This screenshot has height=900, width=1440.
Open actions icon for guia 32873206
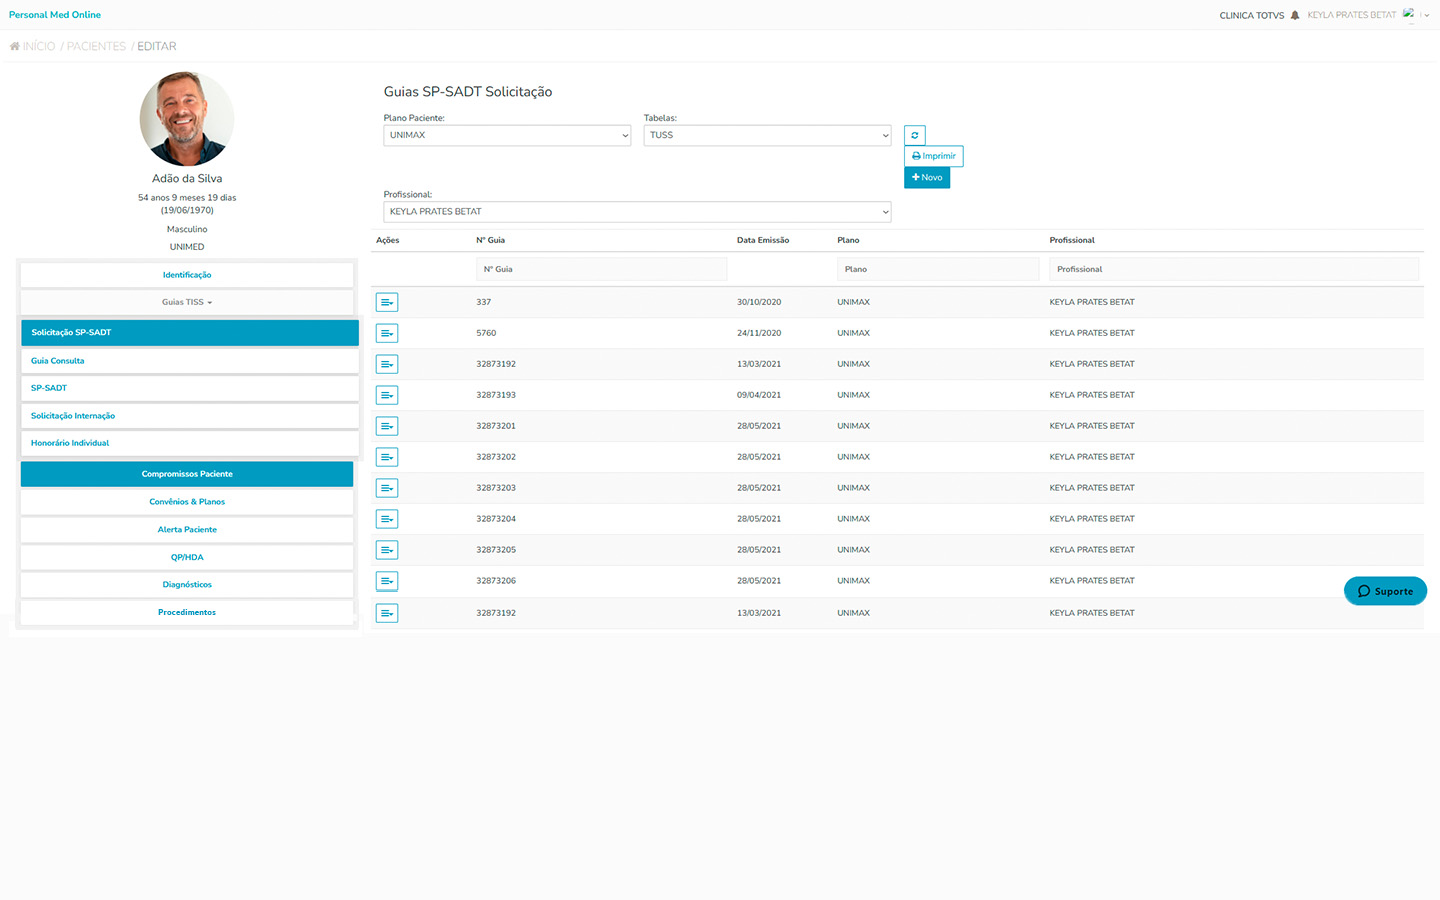tap(387, 581)
